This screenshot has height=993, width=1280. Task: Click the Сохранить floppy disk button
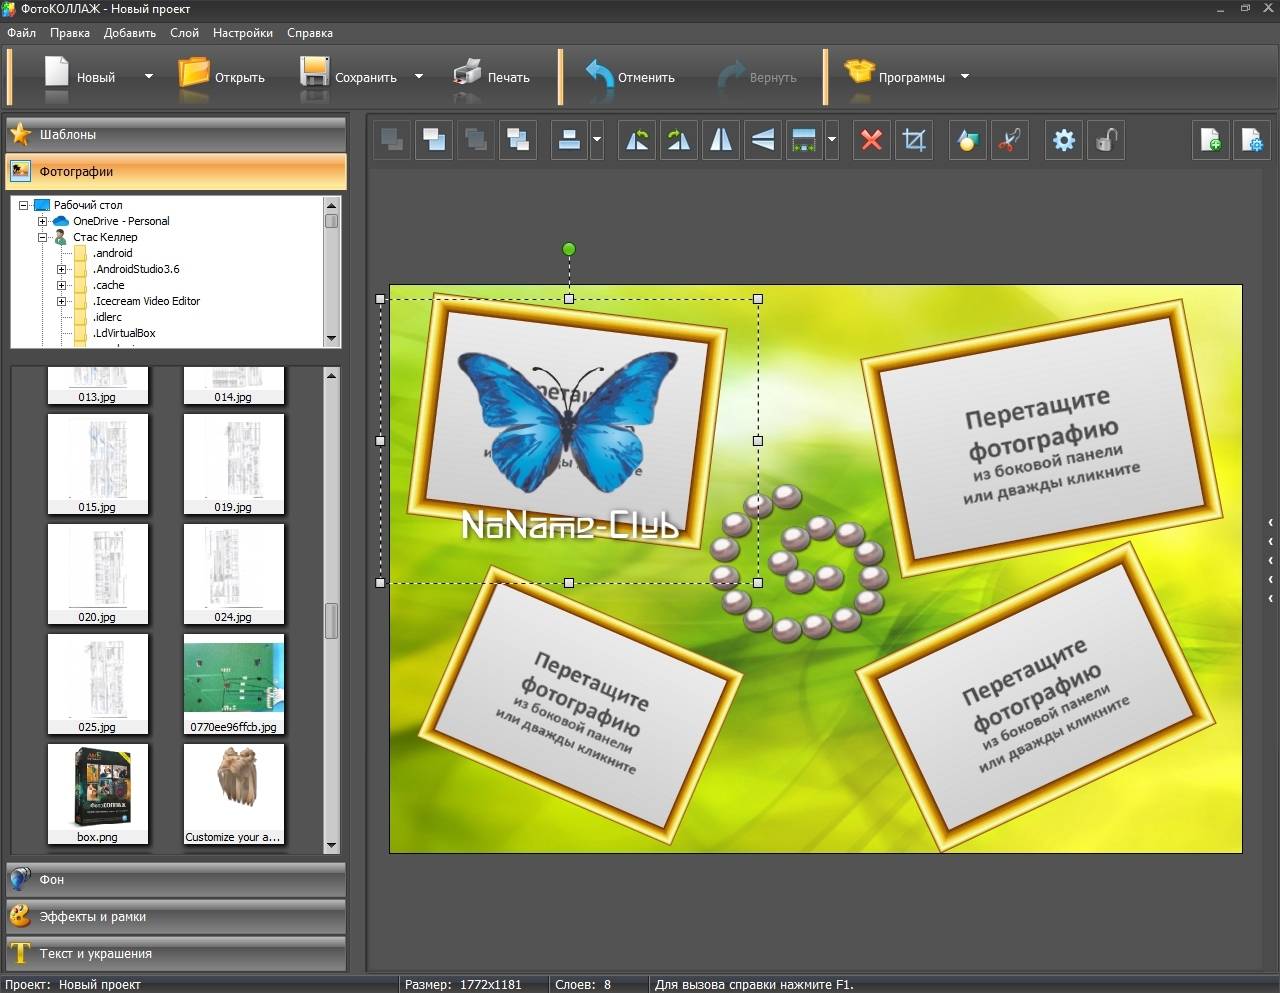[349, 76]
